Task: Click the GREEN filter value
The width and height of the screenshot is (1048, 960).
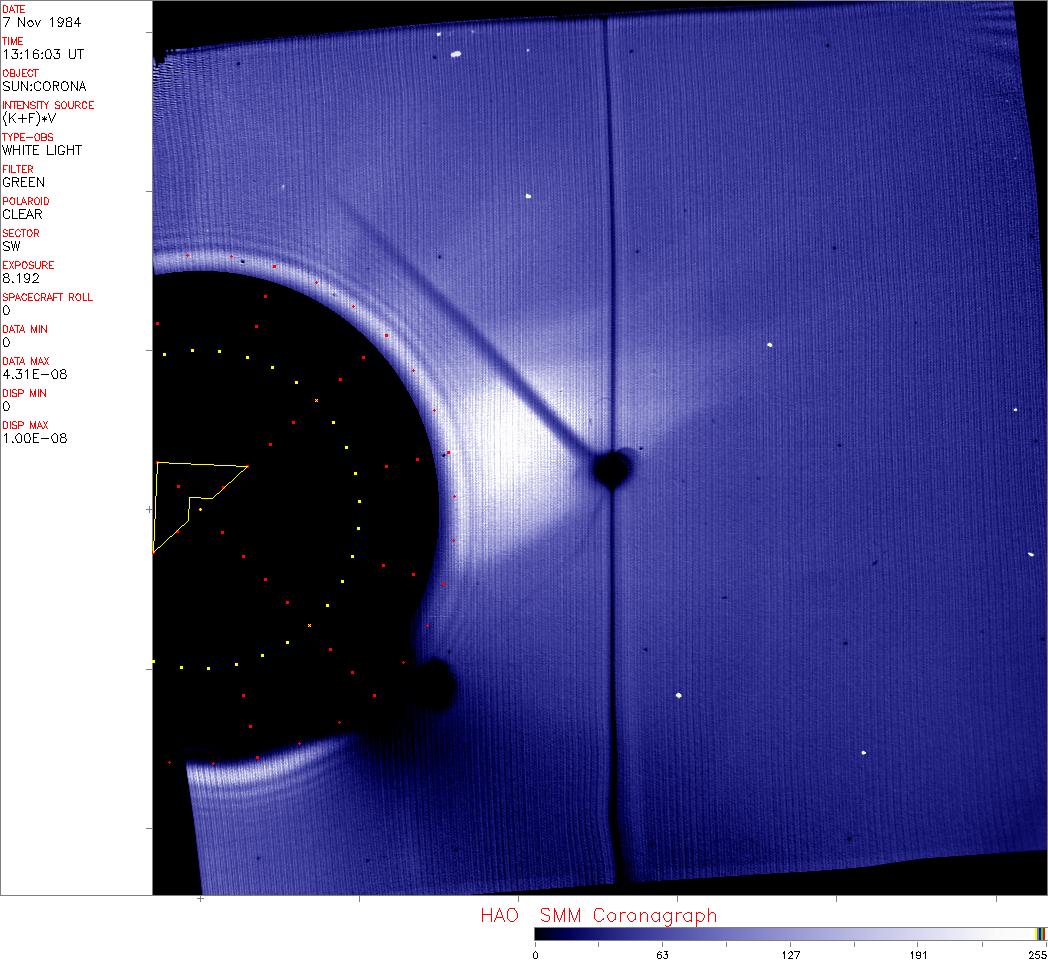Action: tap(24, 182)
